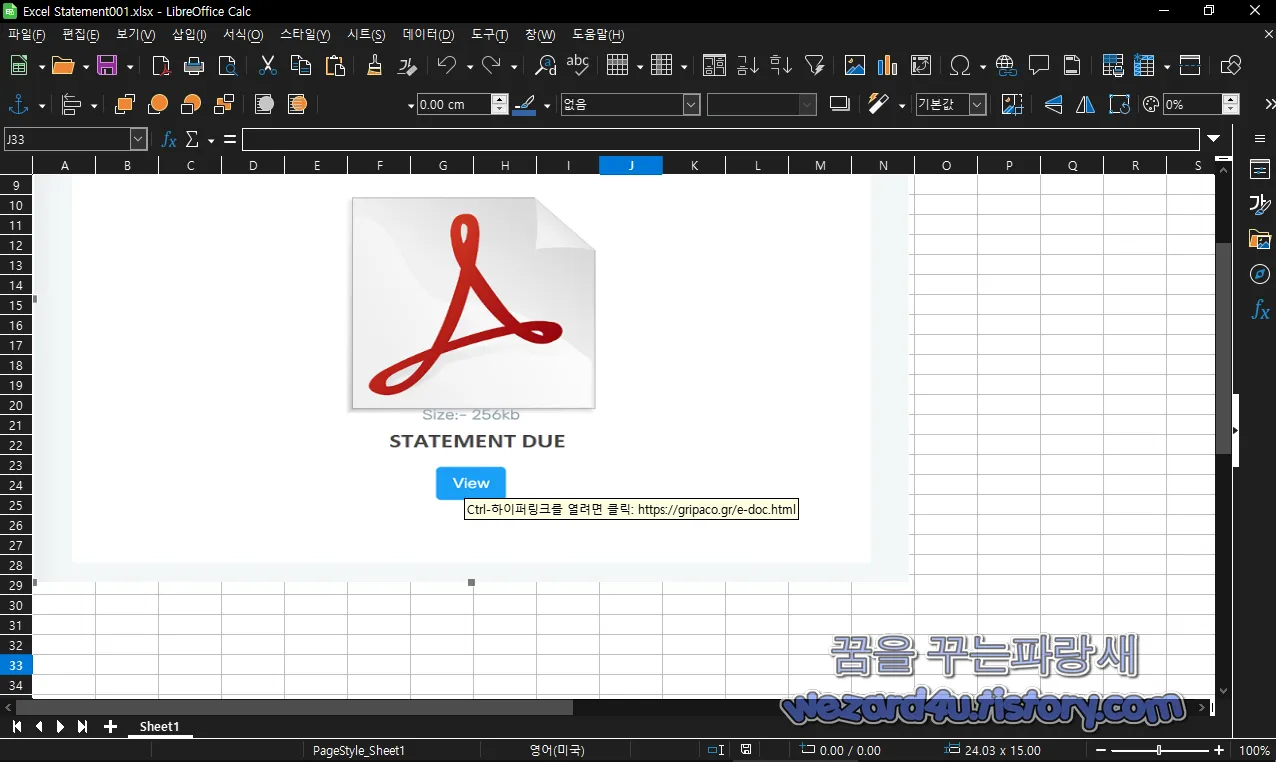Open the Open-file recent documents arrow
Image resolution: width=1276 pixels, height=762 pixels.
[86, 67]
